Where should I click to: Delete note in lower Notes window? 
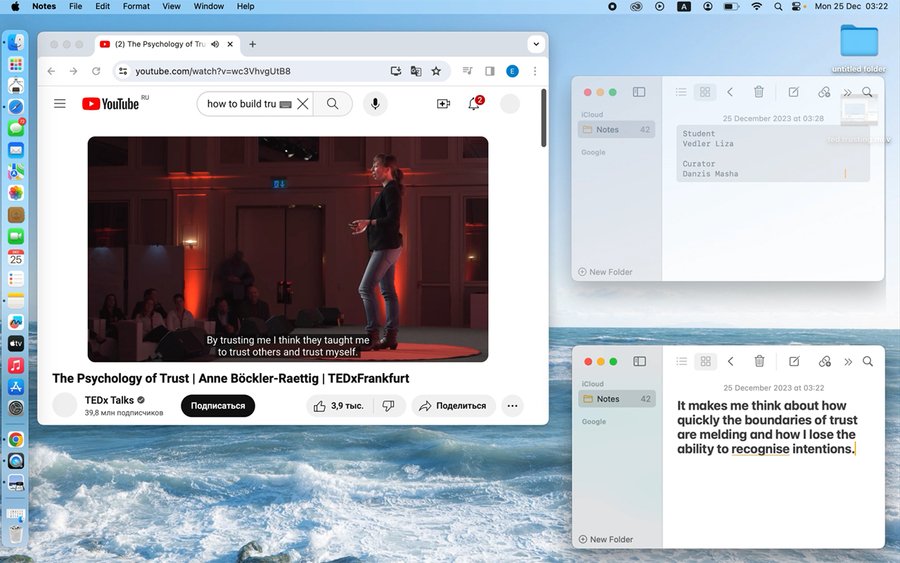click(759, 361)
